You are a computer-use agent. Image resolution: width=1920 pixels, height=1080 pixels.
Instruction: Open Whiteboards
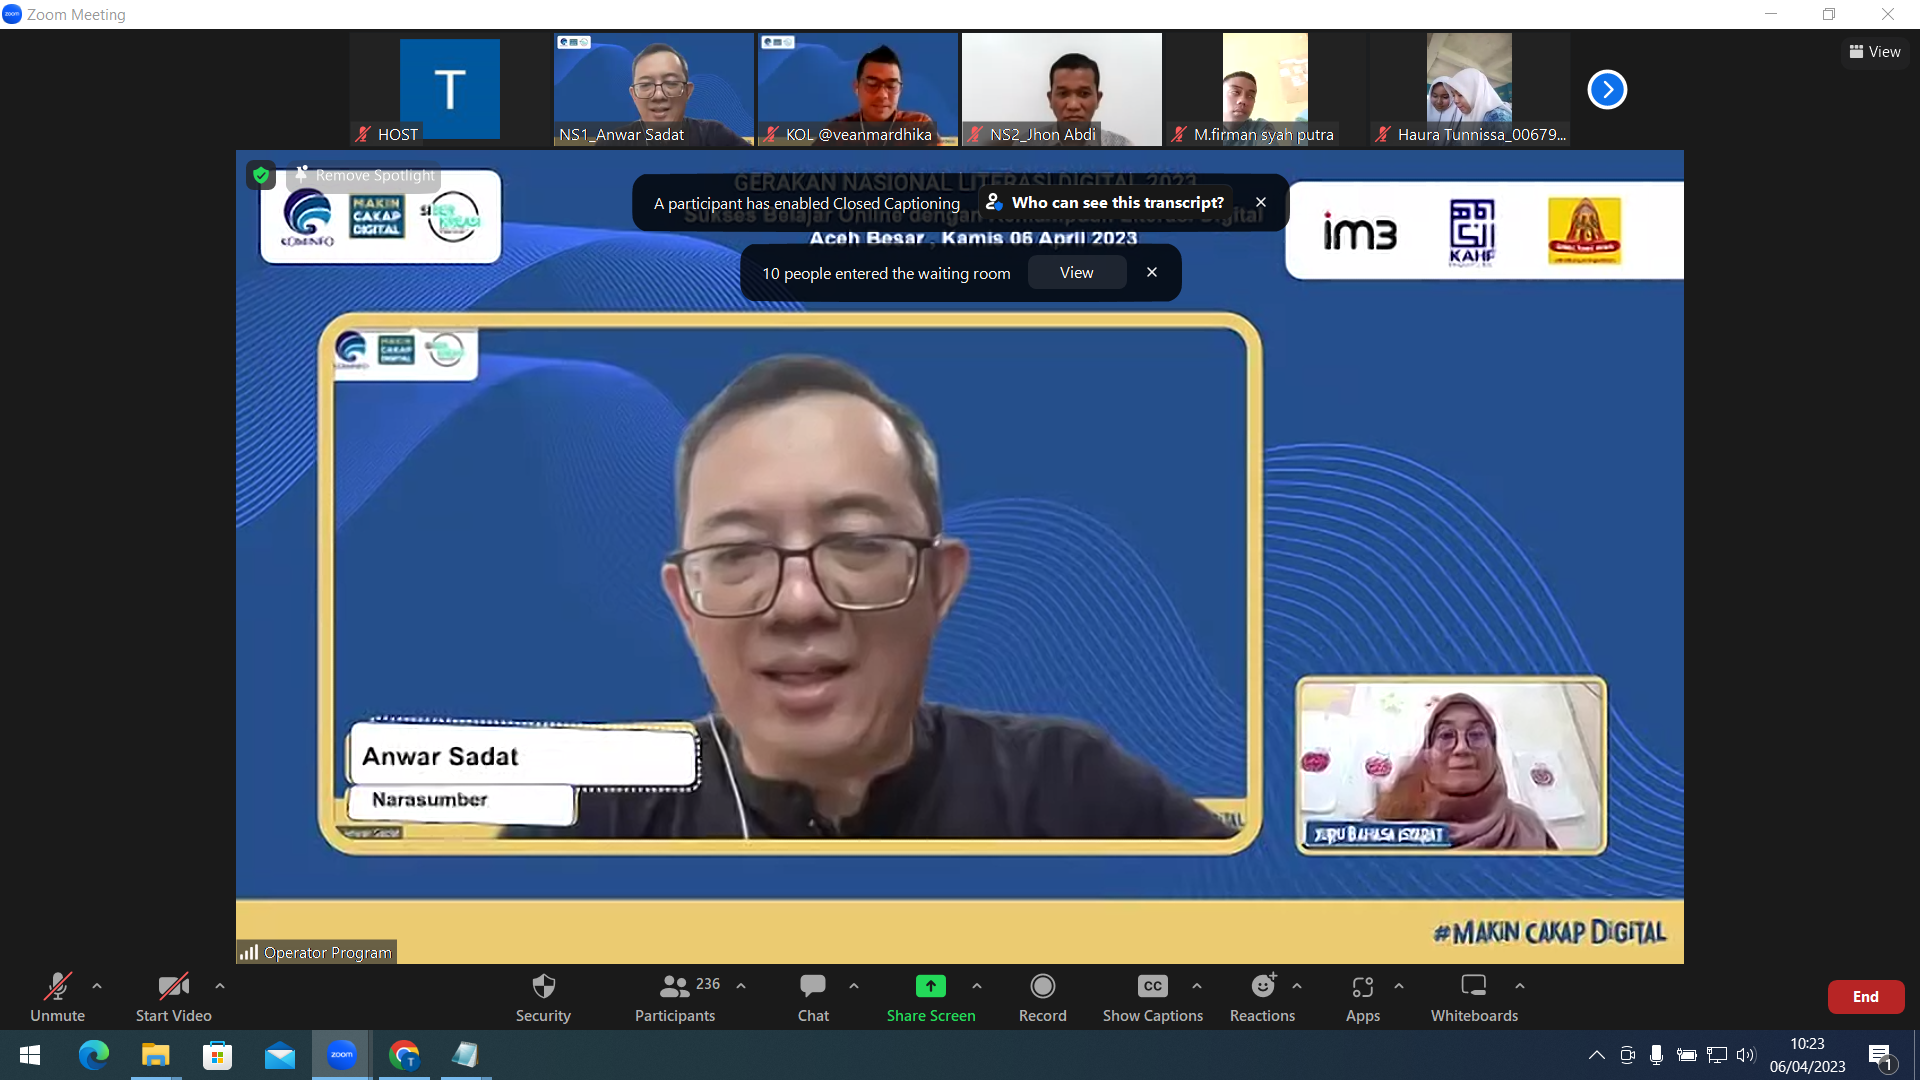[x=1474, y=997]
